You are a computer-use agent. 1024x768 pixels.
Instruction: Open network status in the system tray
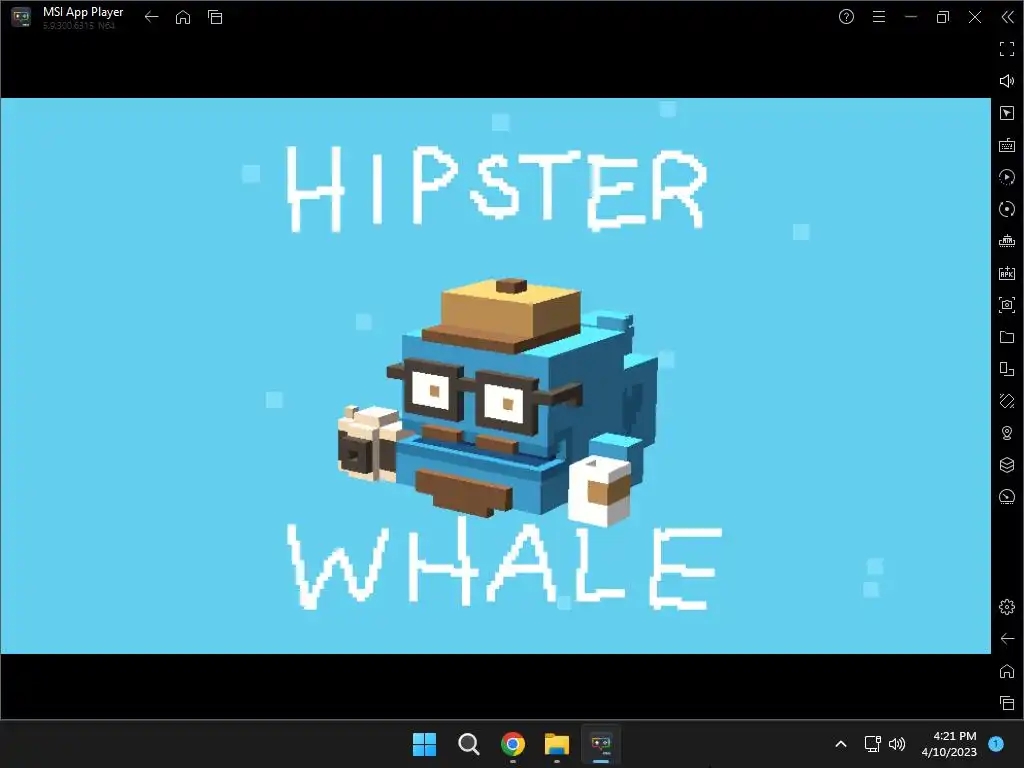[872, 744]
